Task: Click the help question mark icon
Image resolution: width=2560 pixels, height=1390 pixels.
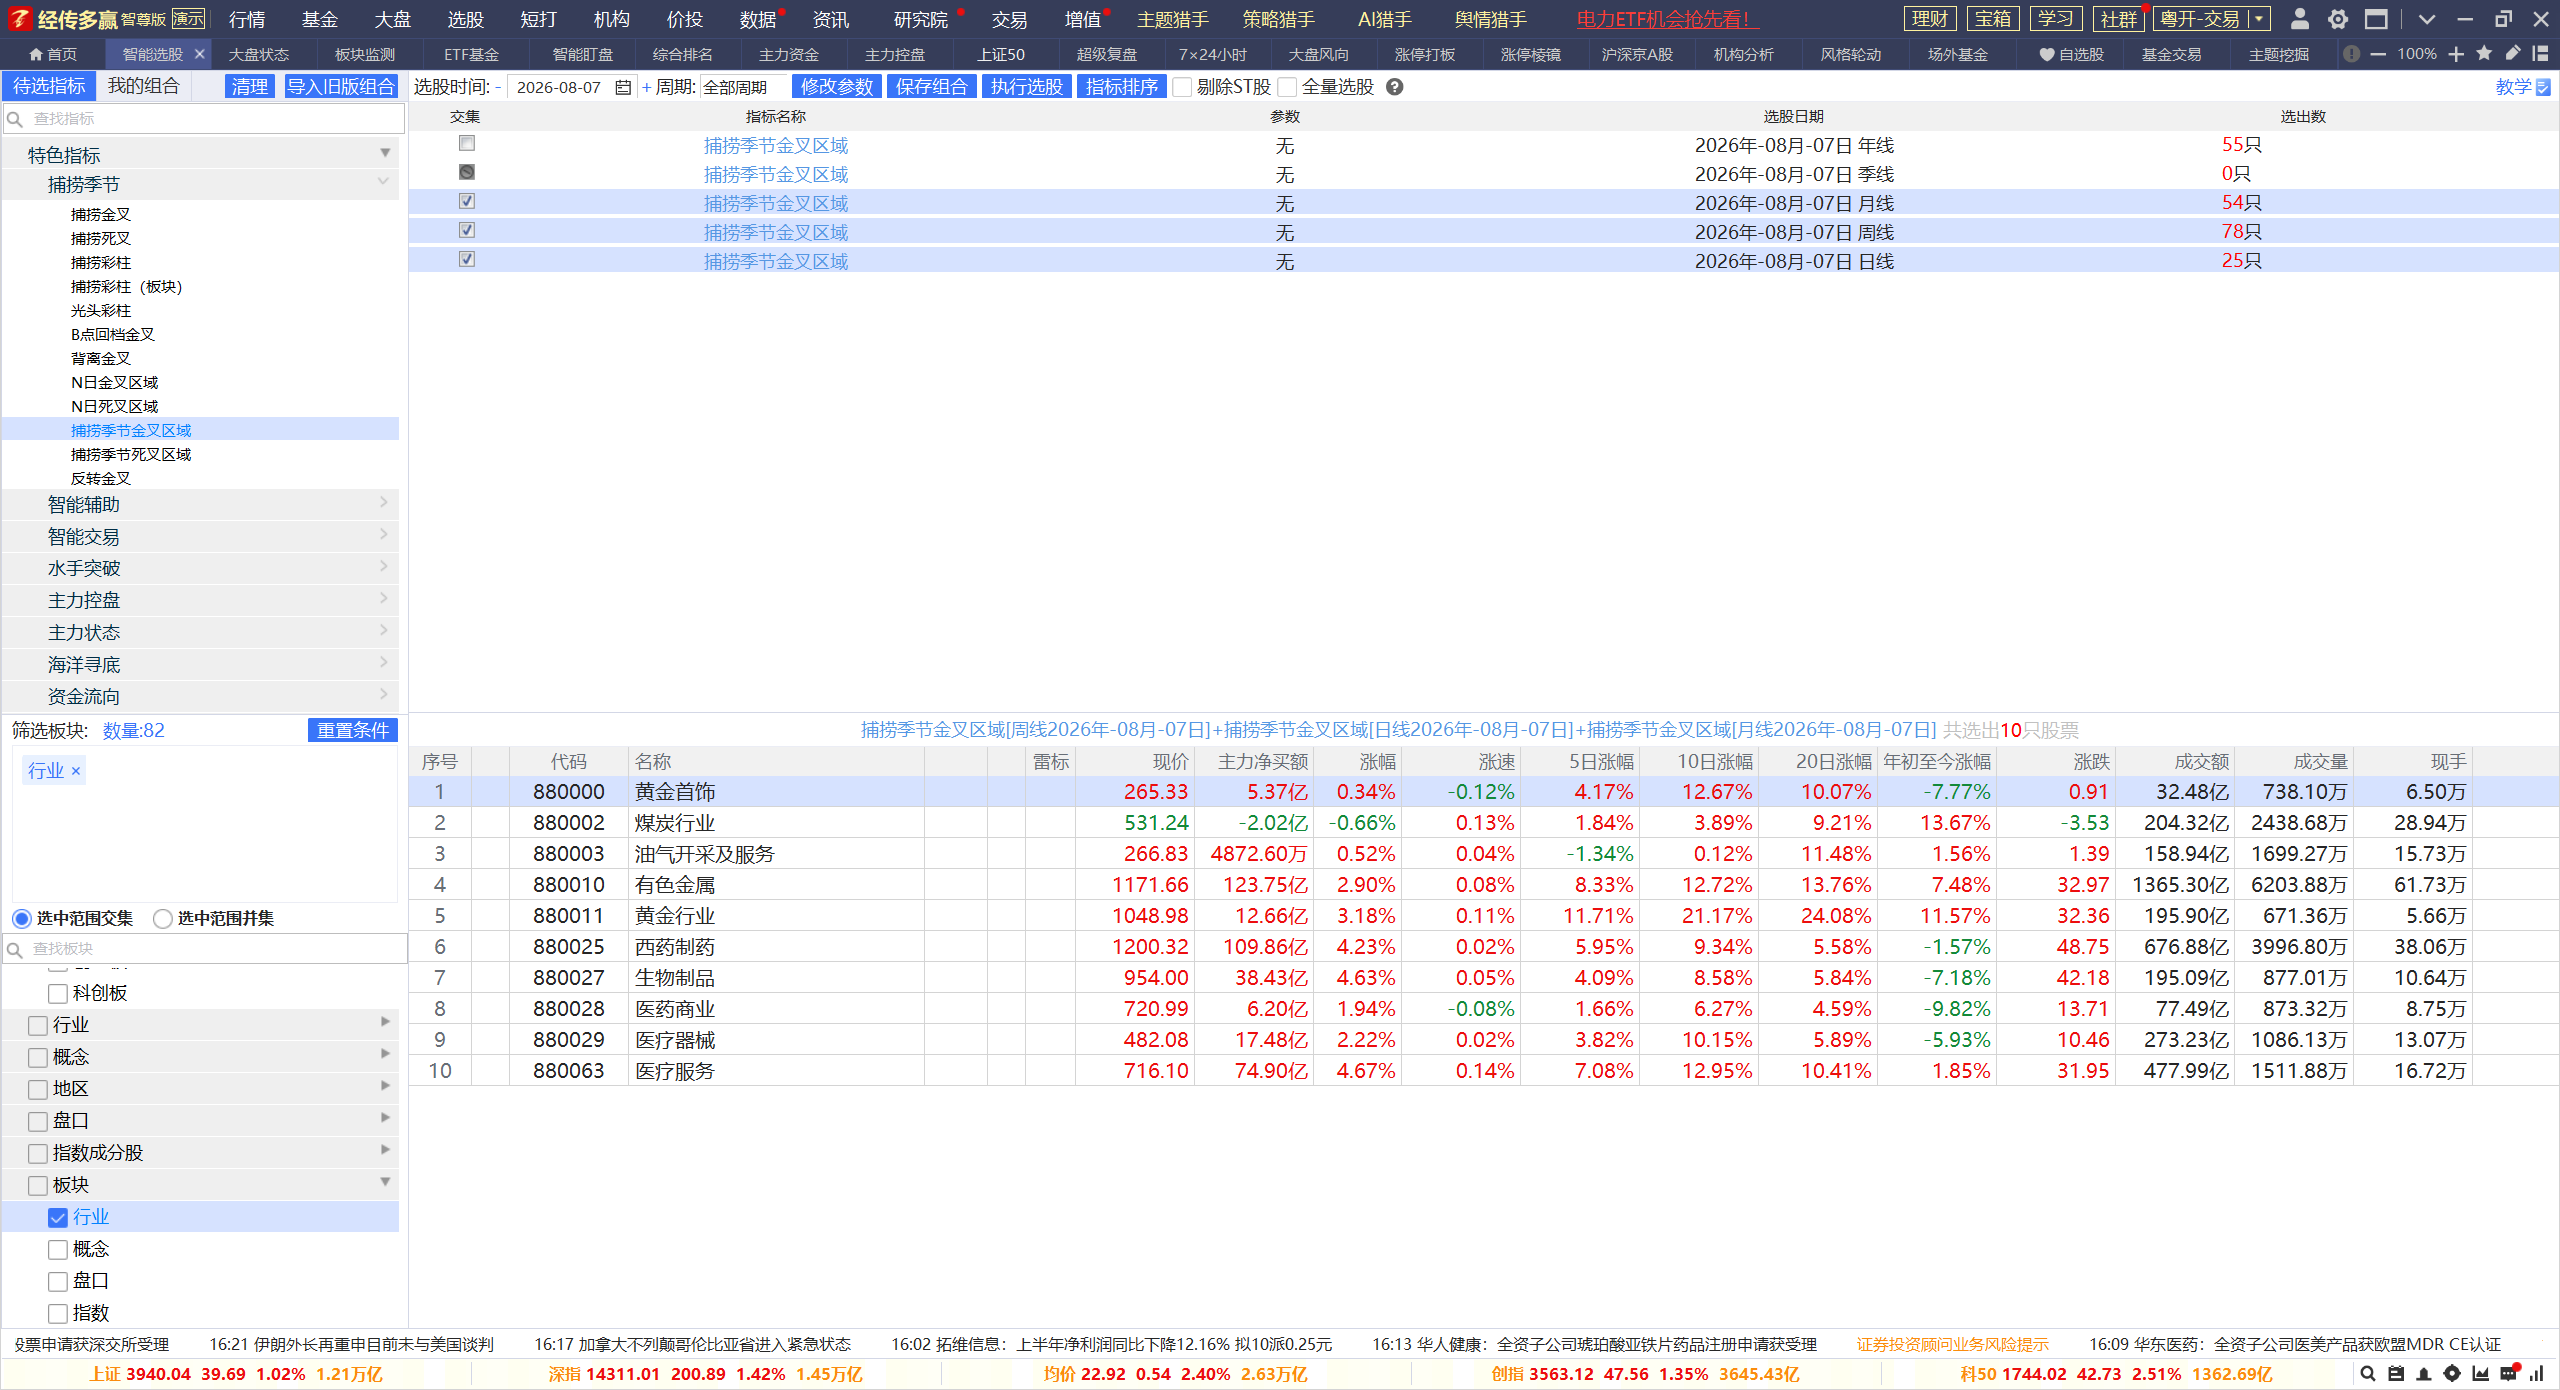Action: coord(1395,87)
